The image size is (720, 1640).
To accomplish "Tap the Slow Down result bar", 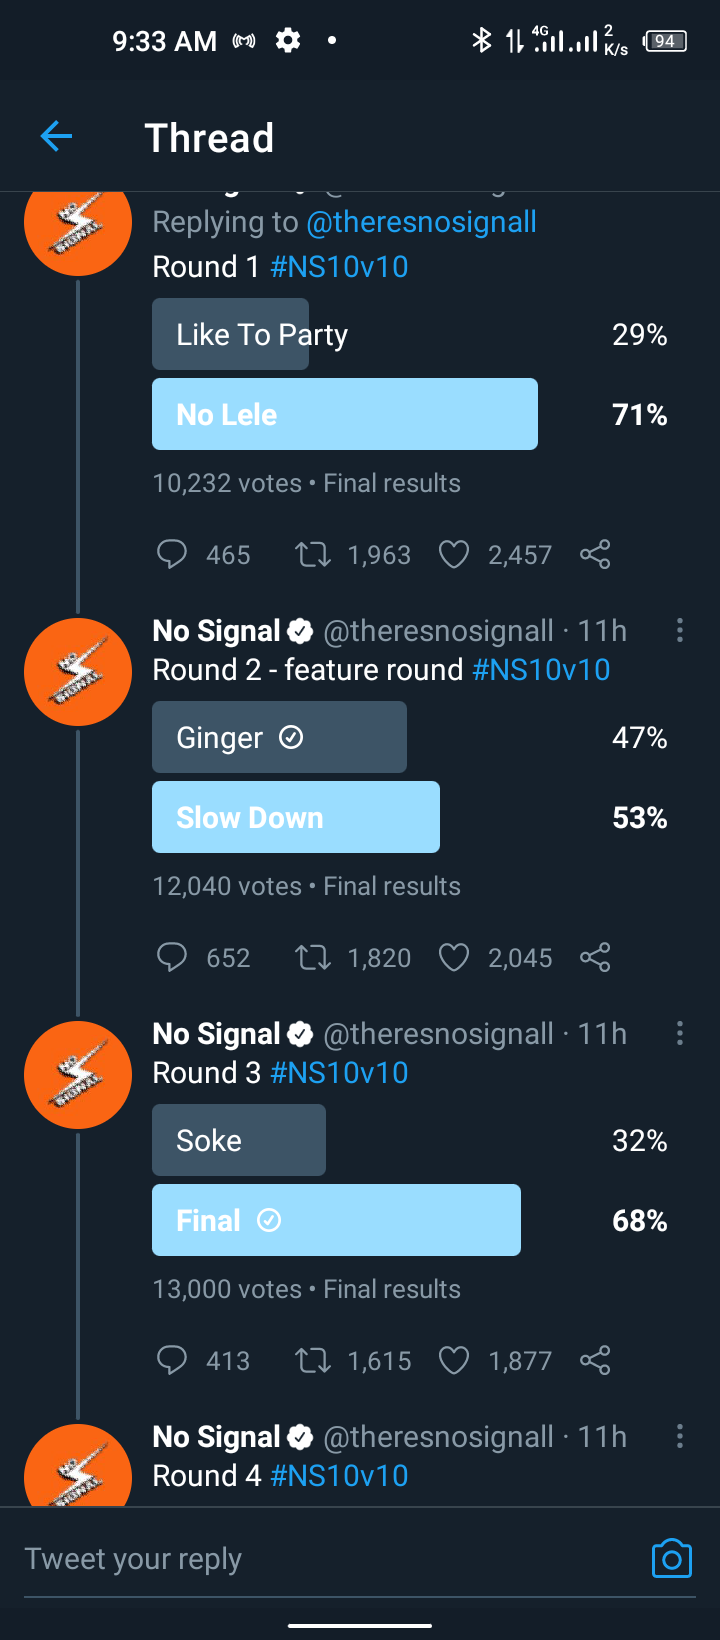I will point(296,817).
